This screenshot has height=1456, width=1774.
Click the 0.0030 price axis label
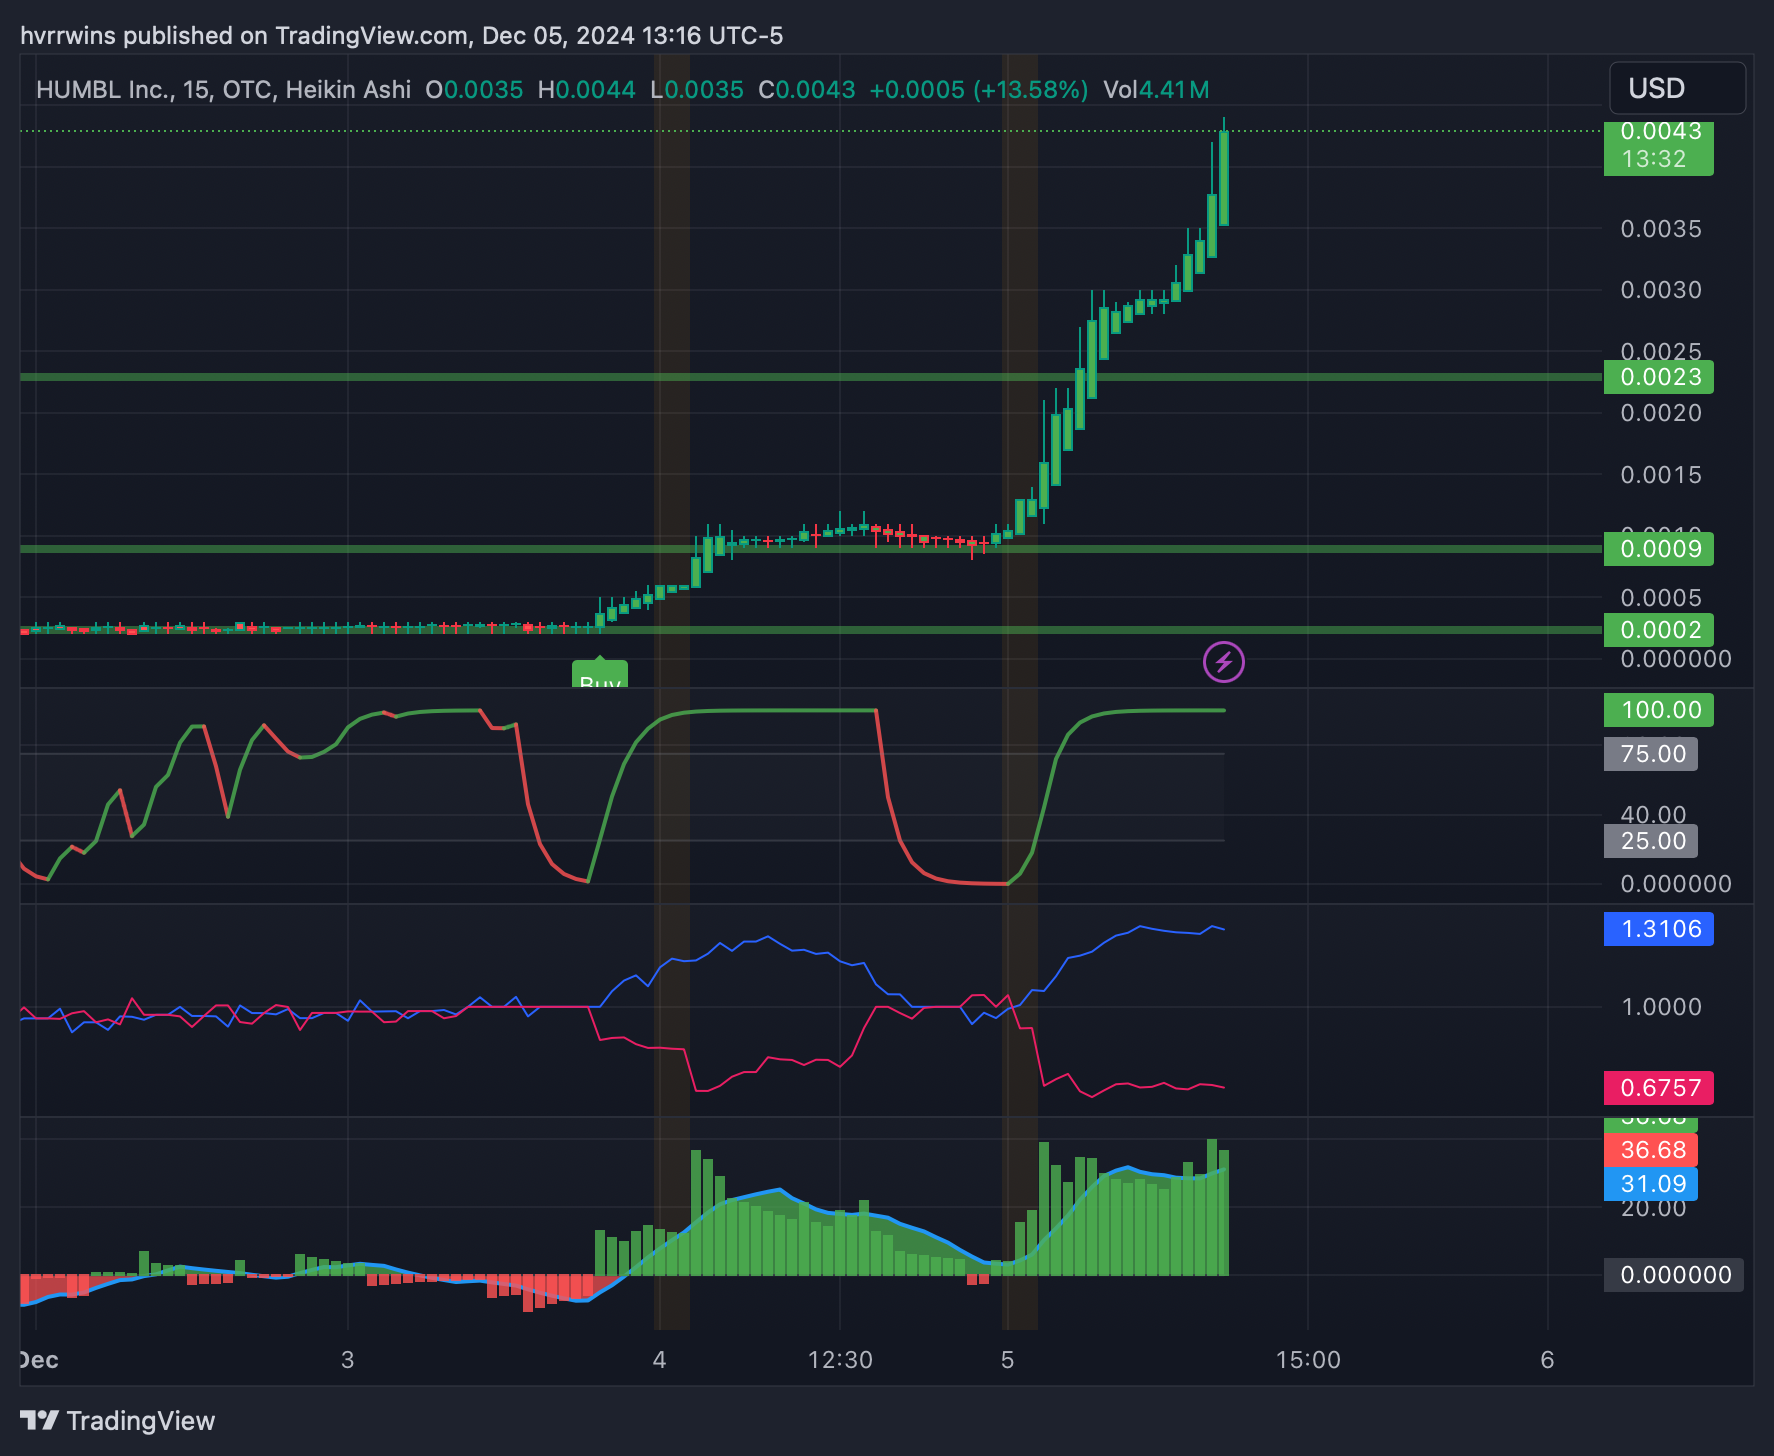point(1660,290)
